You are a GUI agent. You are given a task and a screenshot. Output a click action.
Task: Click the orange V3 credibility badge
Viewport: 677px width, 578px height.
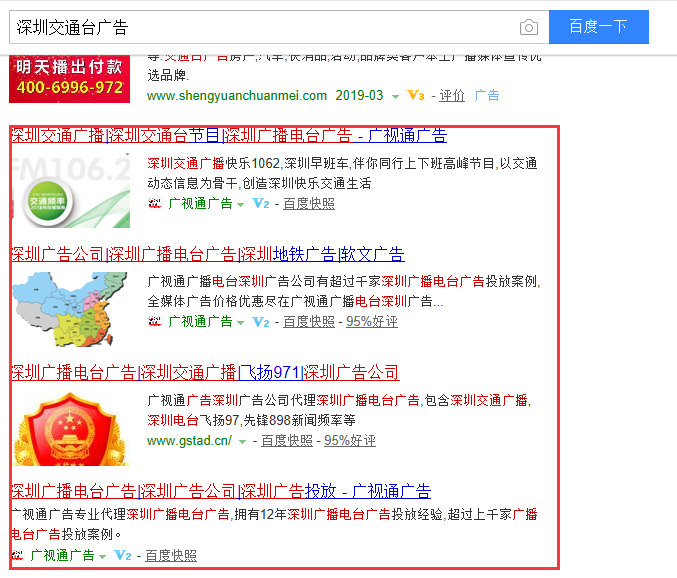click(416, 95)
